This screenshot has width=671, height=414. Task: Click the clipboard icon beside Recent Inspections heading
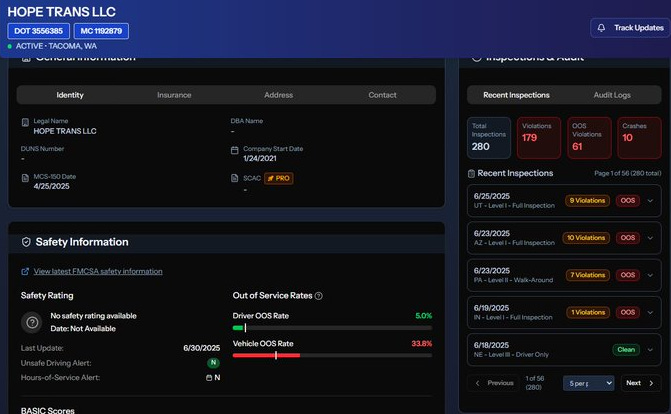coord(471,173)
